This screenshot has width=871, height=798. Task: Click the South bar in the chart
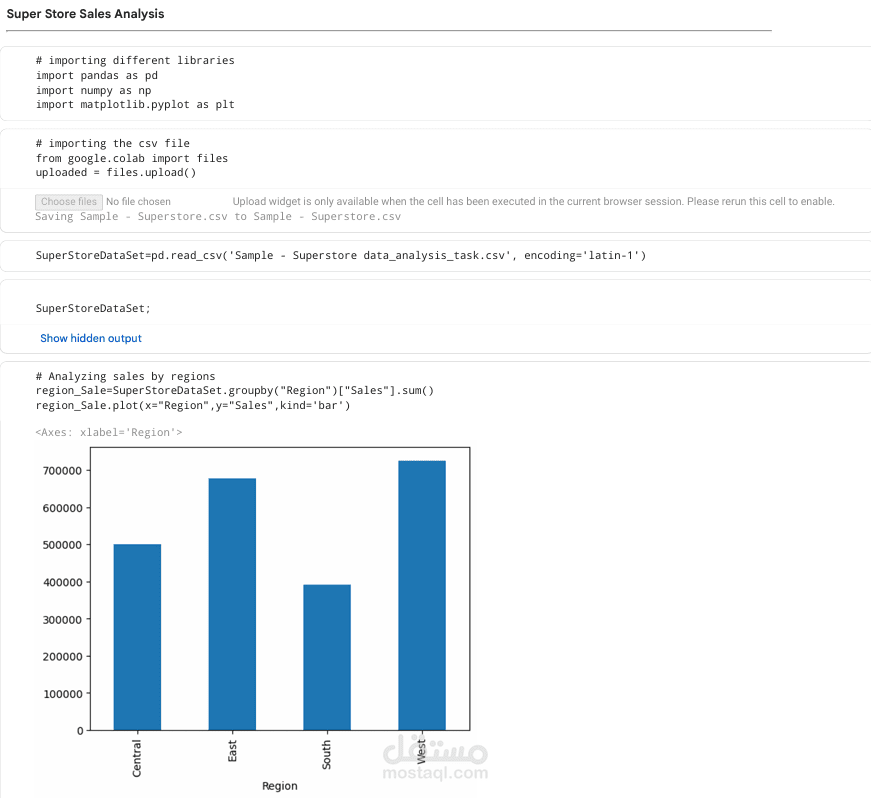coord(327,658)
